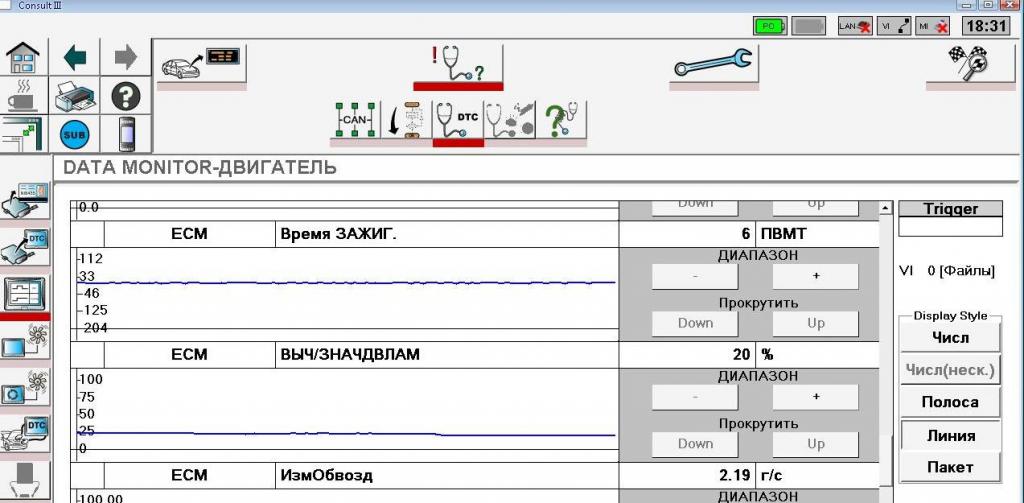
Task: Open the sidebar Data Monitor icon
Action: [x=24, y=294]
